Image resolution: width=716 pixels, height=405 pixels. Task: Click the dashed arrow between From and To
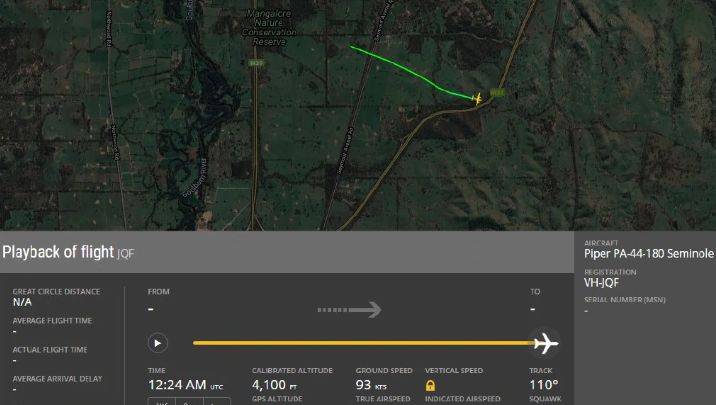pos(349,310)
